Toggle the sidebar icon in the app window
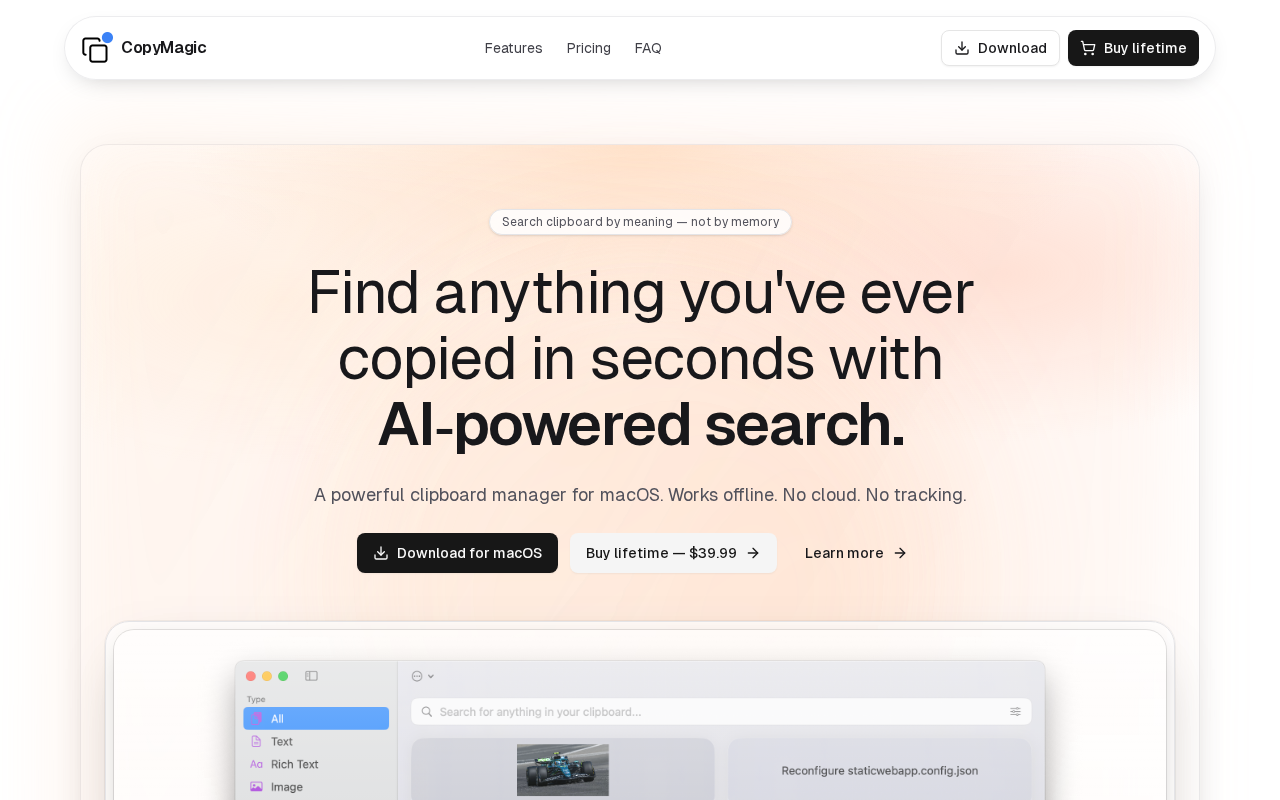The image size is (1280, 800). 311,676
